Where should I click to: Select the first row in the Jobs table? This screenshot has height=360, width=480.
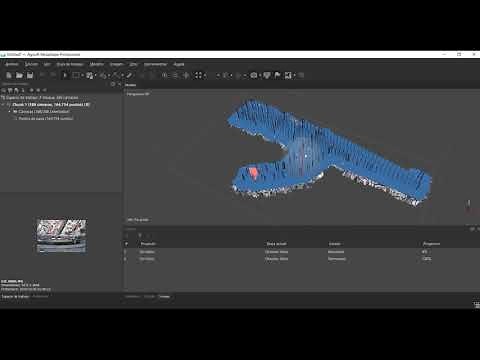[x=302, y=252]
